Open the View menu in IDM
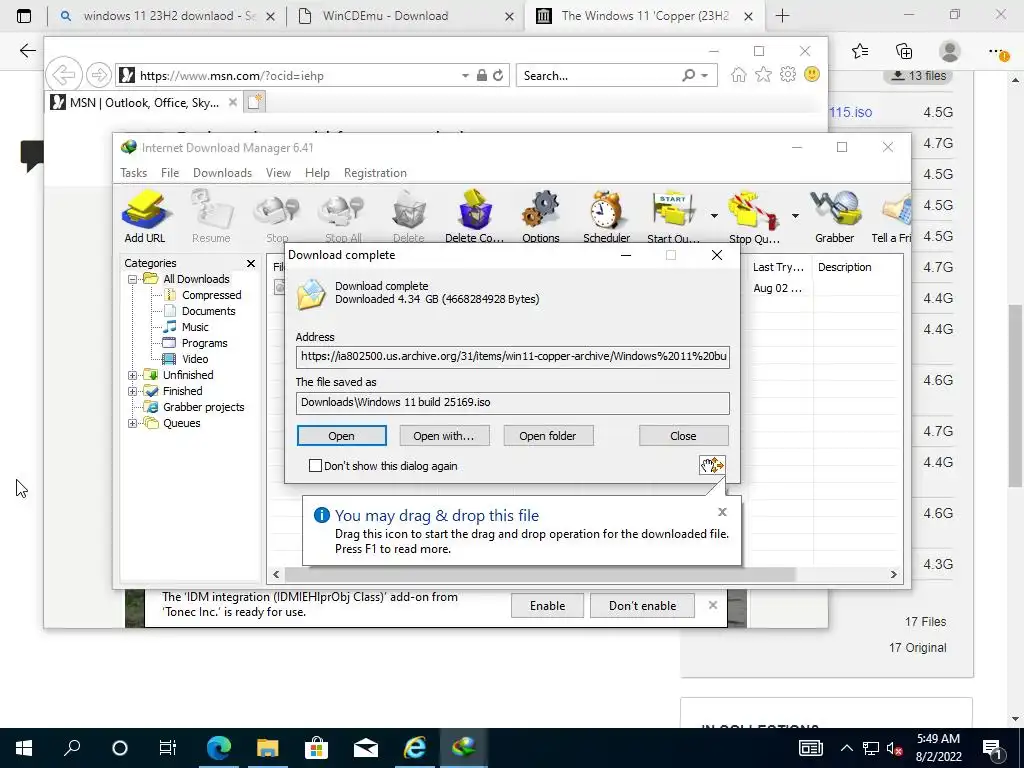The width and height of the screenshot is (1024, 768). [278, 172]
